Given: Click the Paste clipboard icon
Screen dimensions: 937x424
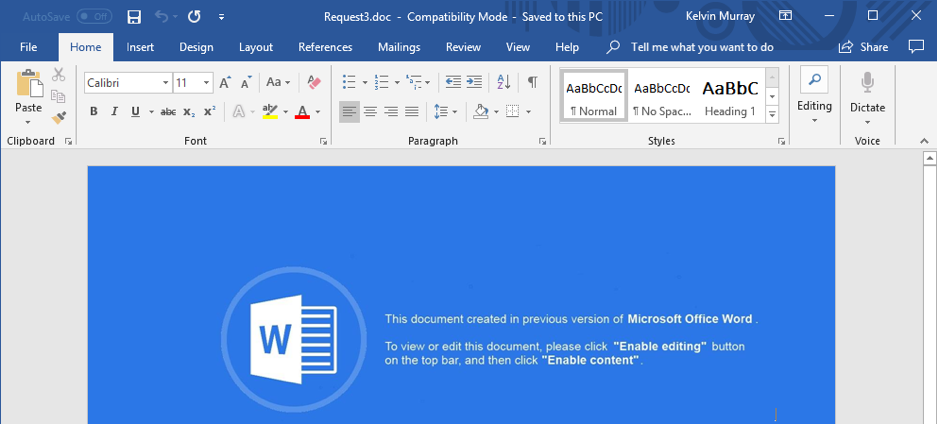Looking at the screenshot, I should click(29, 83).
